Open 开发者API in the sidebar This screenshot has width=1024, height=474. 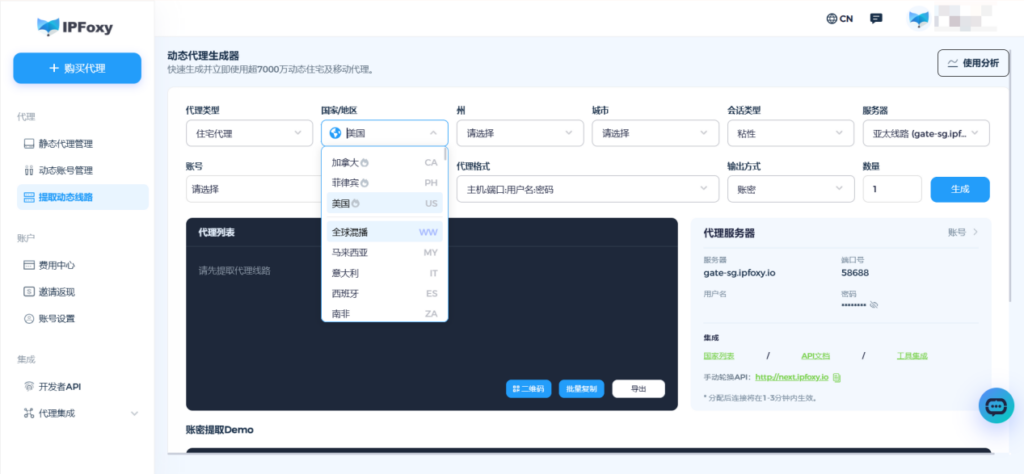58,386
